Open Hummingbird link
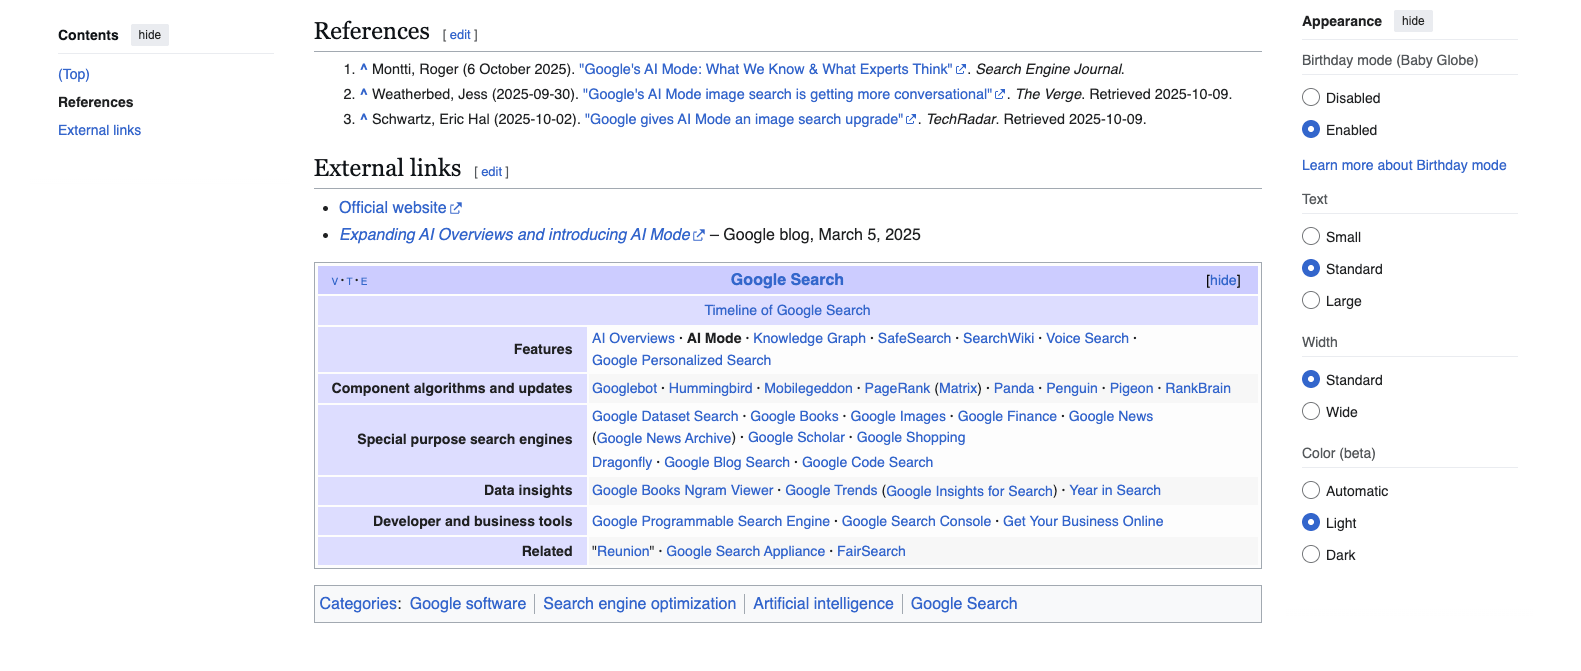Viewport: 1581px width, 671px height. 710,388
